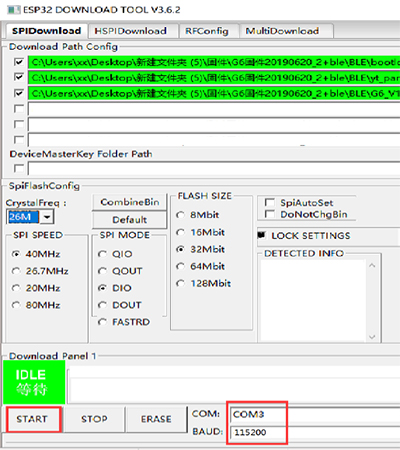The image size is (400, 450).
Task: Click the STOP button
Action: (x=94, y=419)
